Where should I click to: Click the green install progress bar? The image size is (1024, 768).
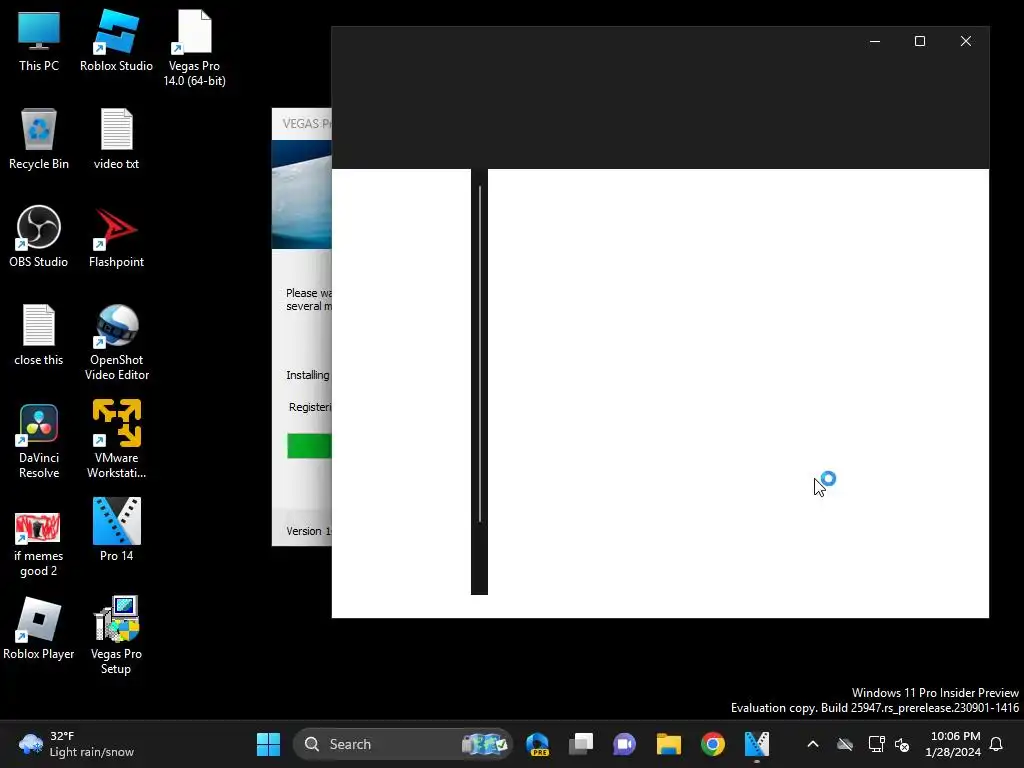310,446
